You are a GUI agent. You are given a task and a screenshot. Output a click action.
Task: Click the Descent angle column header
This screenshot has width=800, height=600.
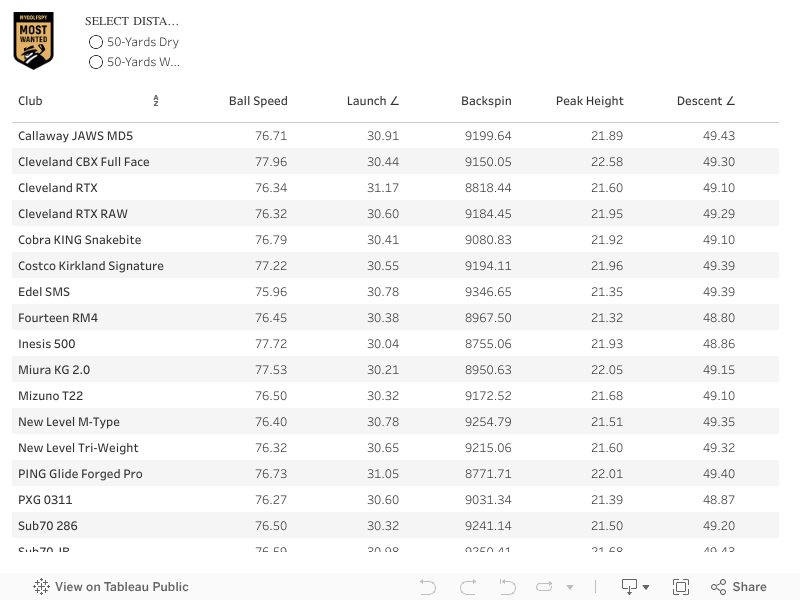coord(706,101)
